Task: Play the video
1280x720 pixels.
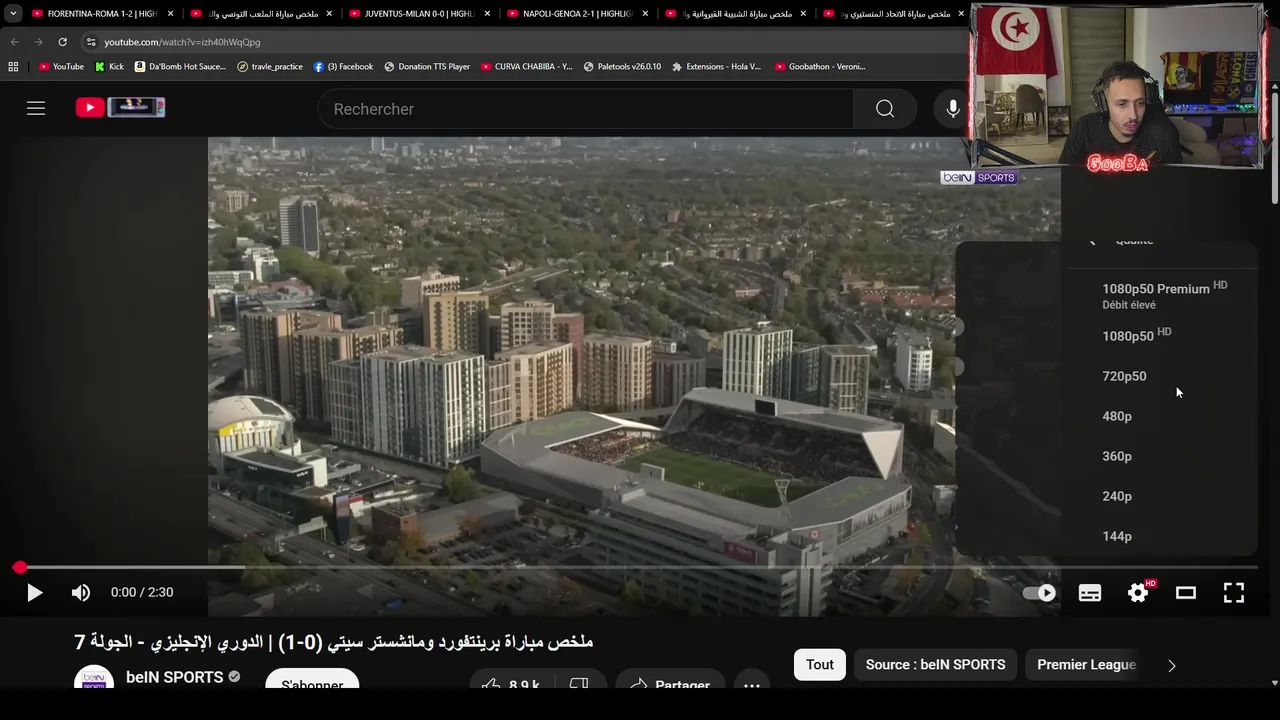Action: point(34,593)
